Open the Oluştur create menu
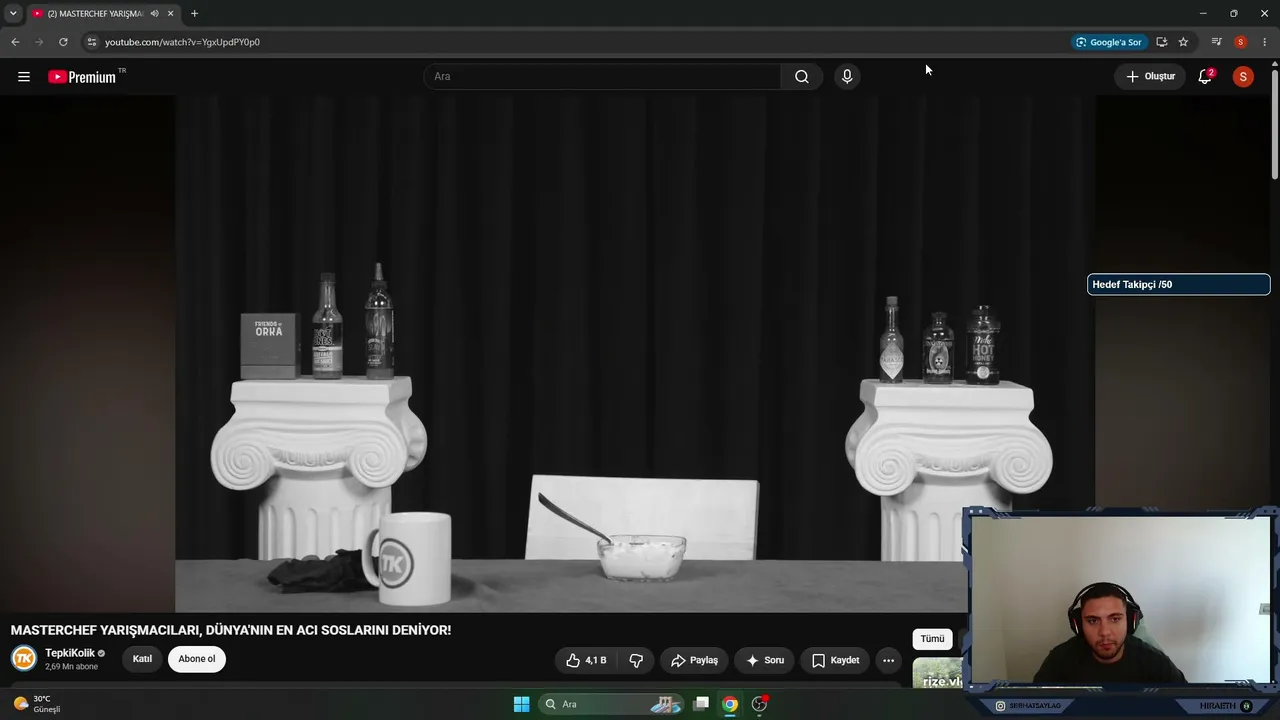Image resolution: width=1280 pixels, height=720 pixels. coord(1150,77)
